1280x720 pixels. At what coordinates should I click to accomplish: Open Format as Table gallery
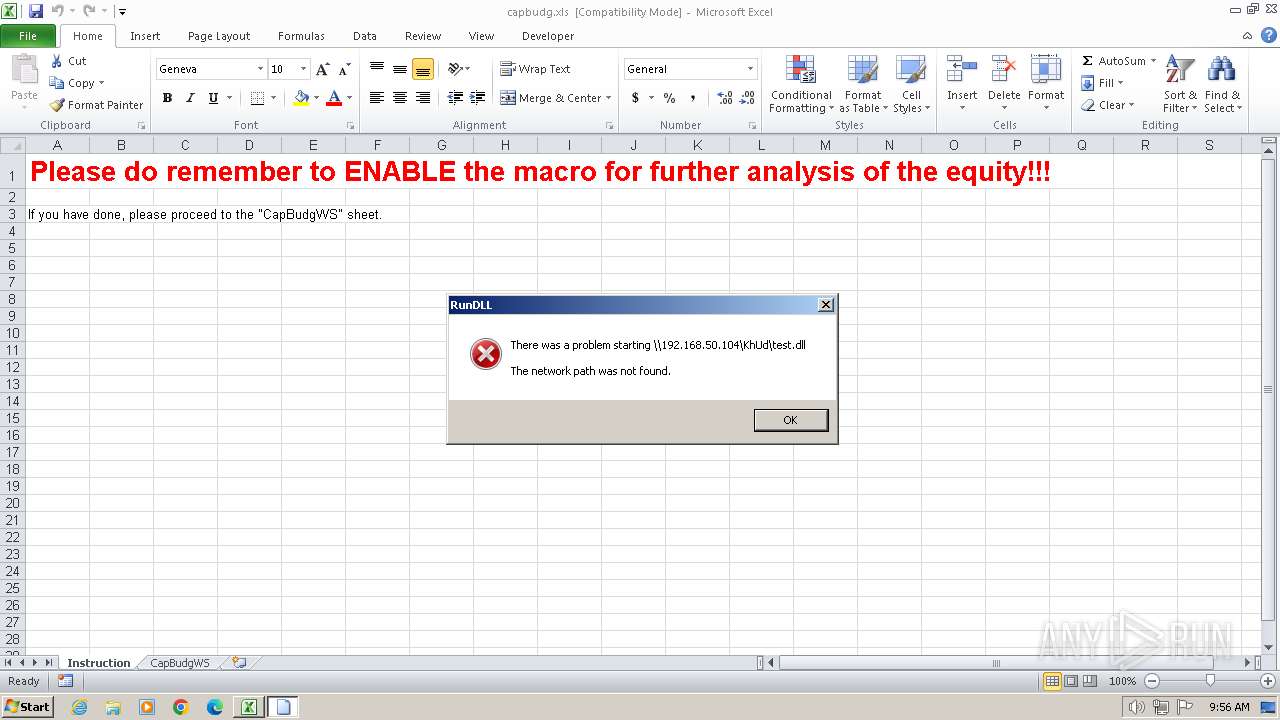[x=863, y=85]
